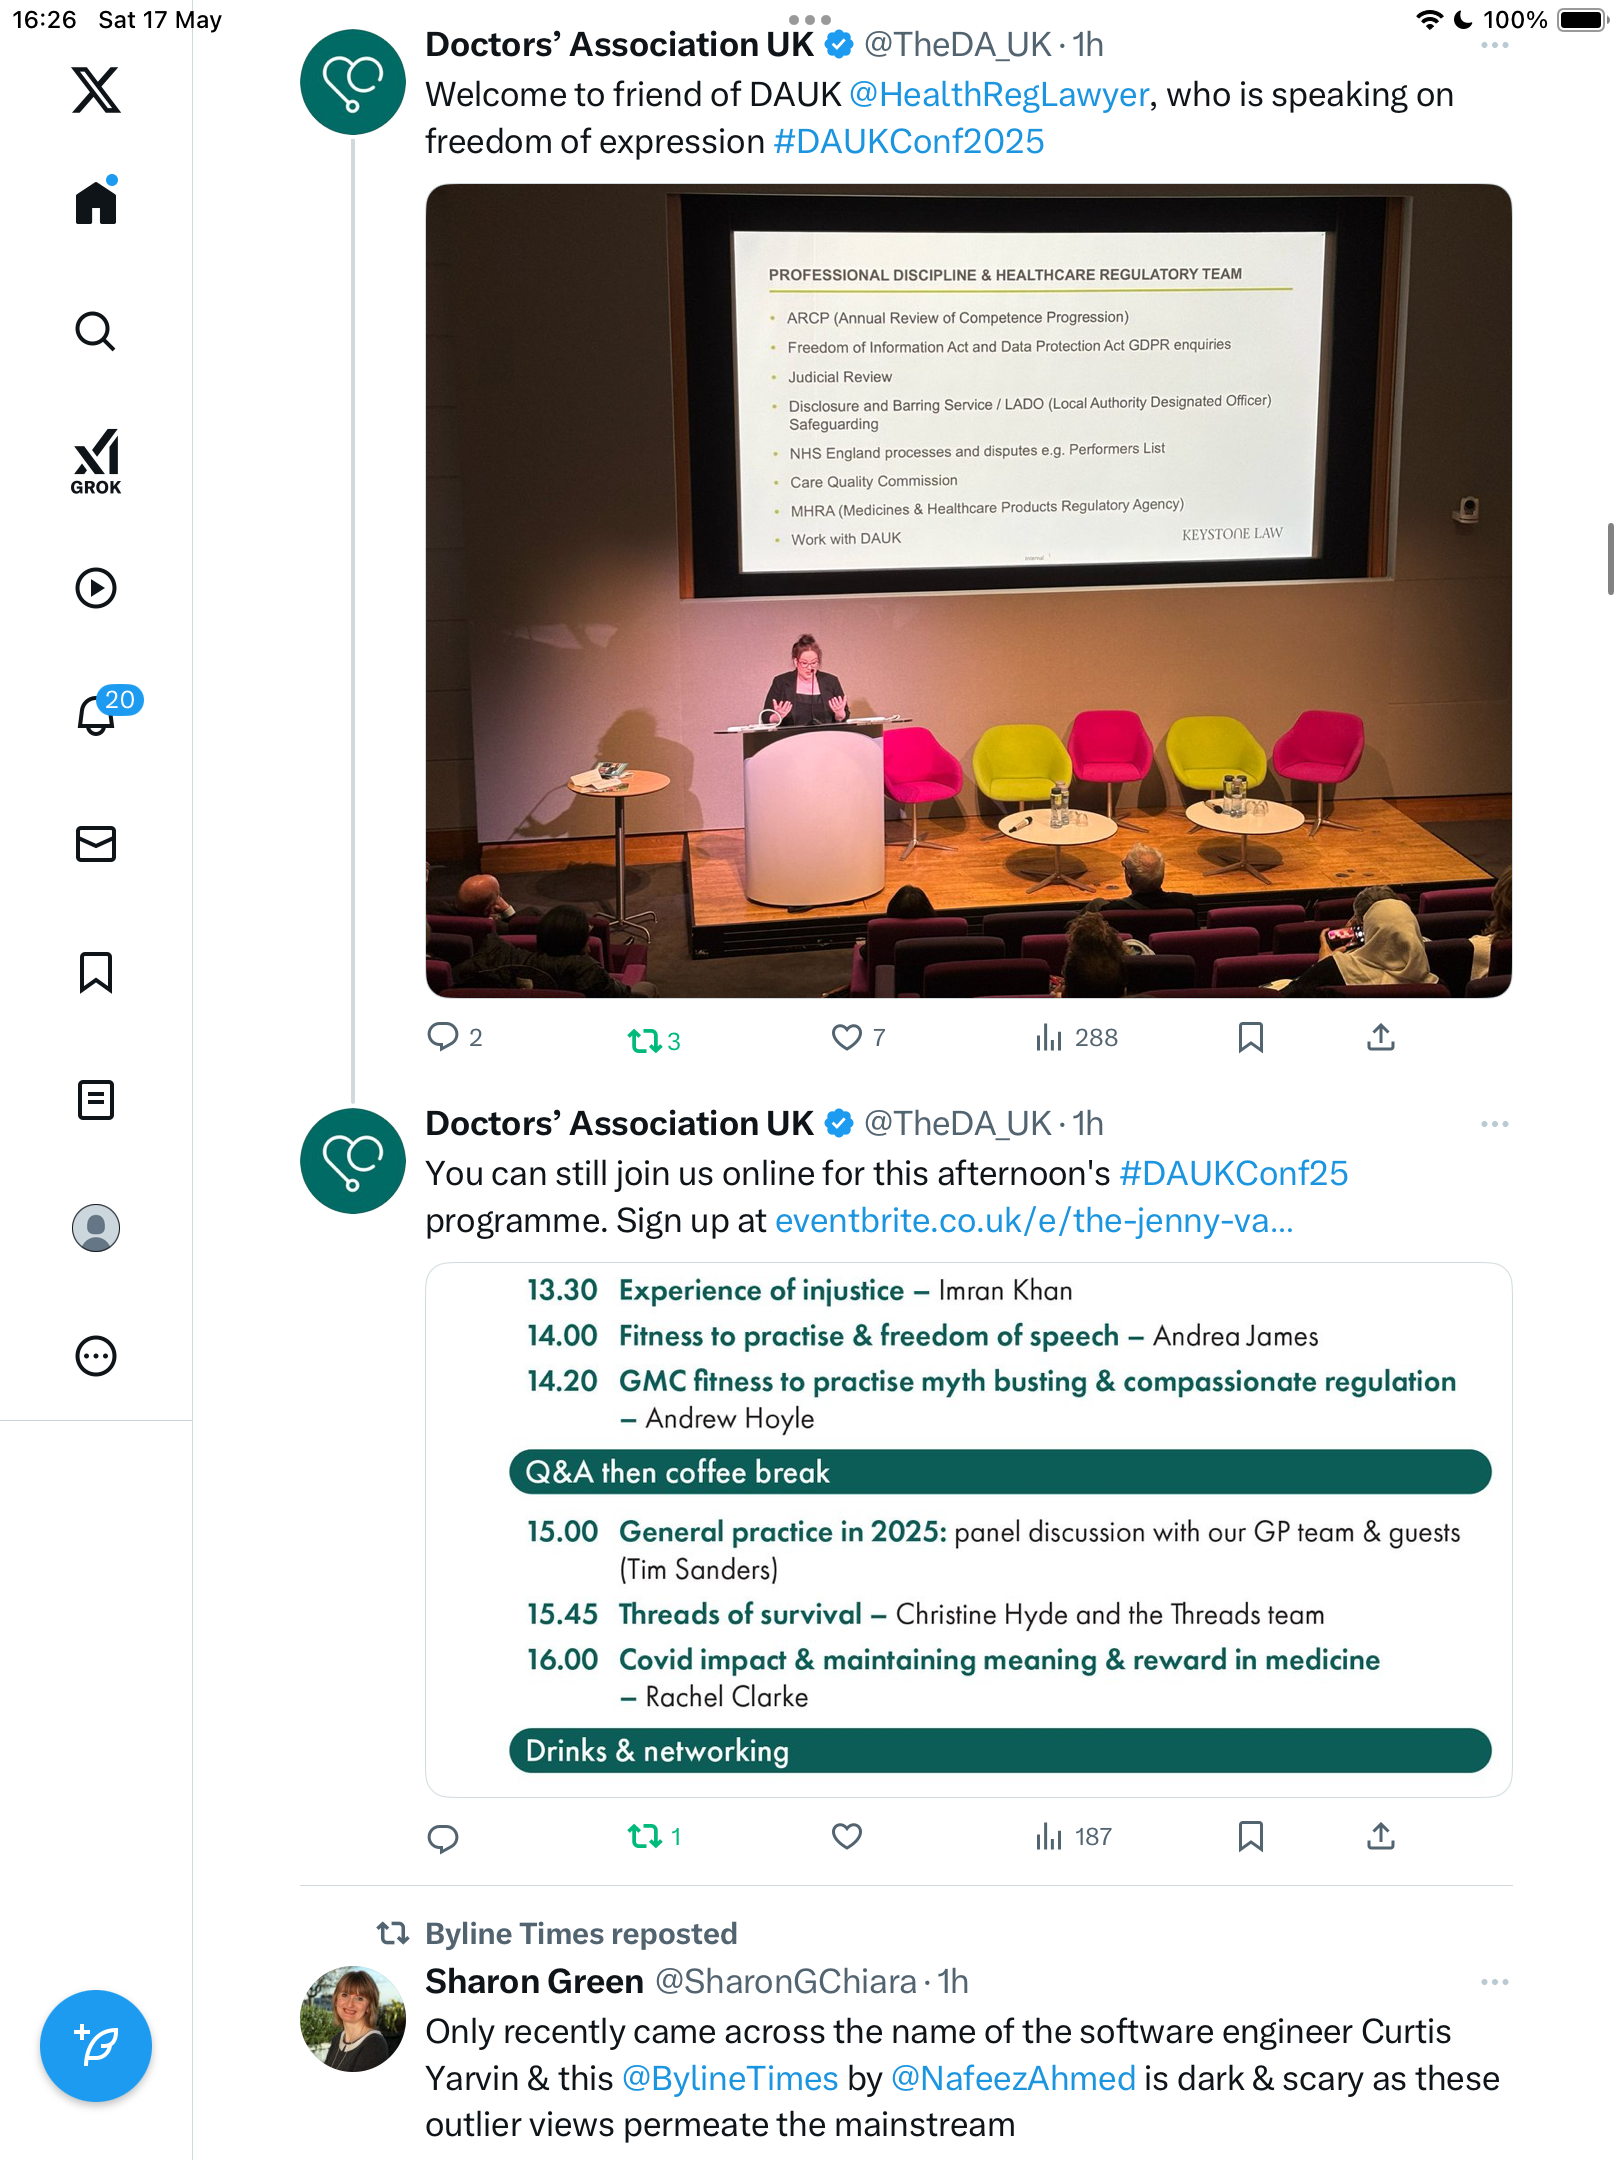
Task: Bookmark the conference speaker post
Action: pos(1250,1037)
